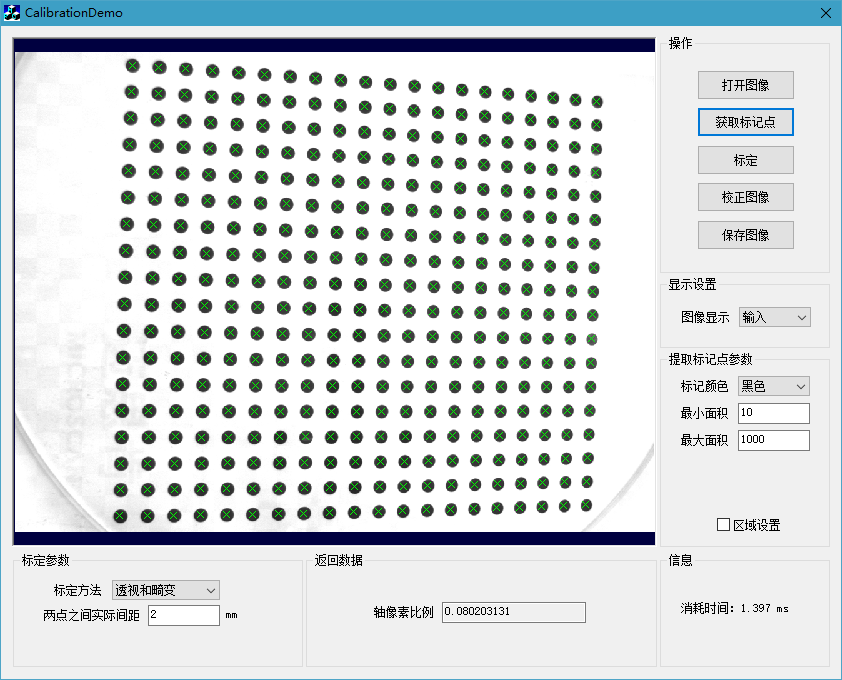Click the 校正图像 (Rectify Image) button
Screen dimensions: 842x680
pos(745,197)
